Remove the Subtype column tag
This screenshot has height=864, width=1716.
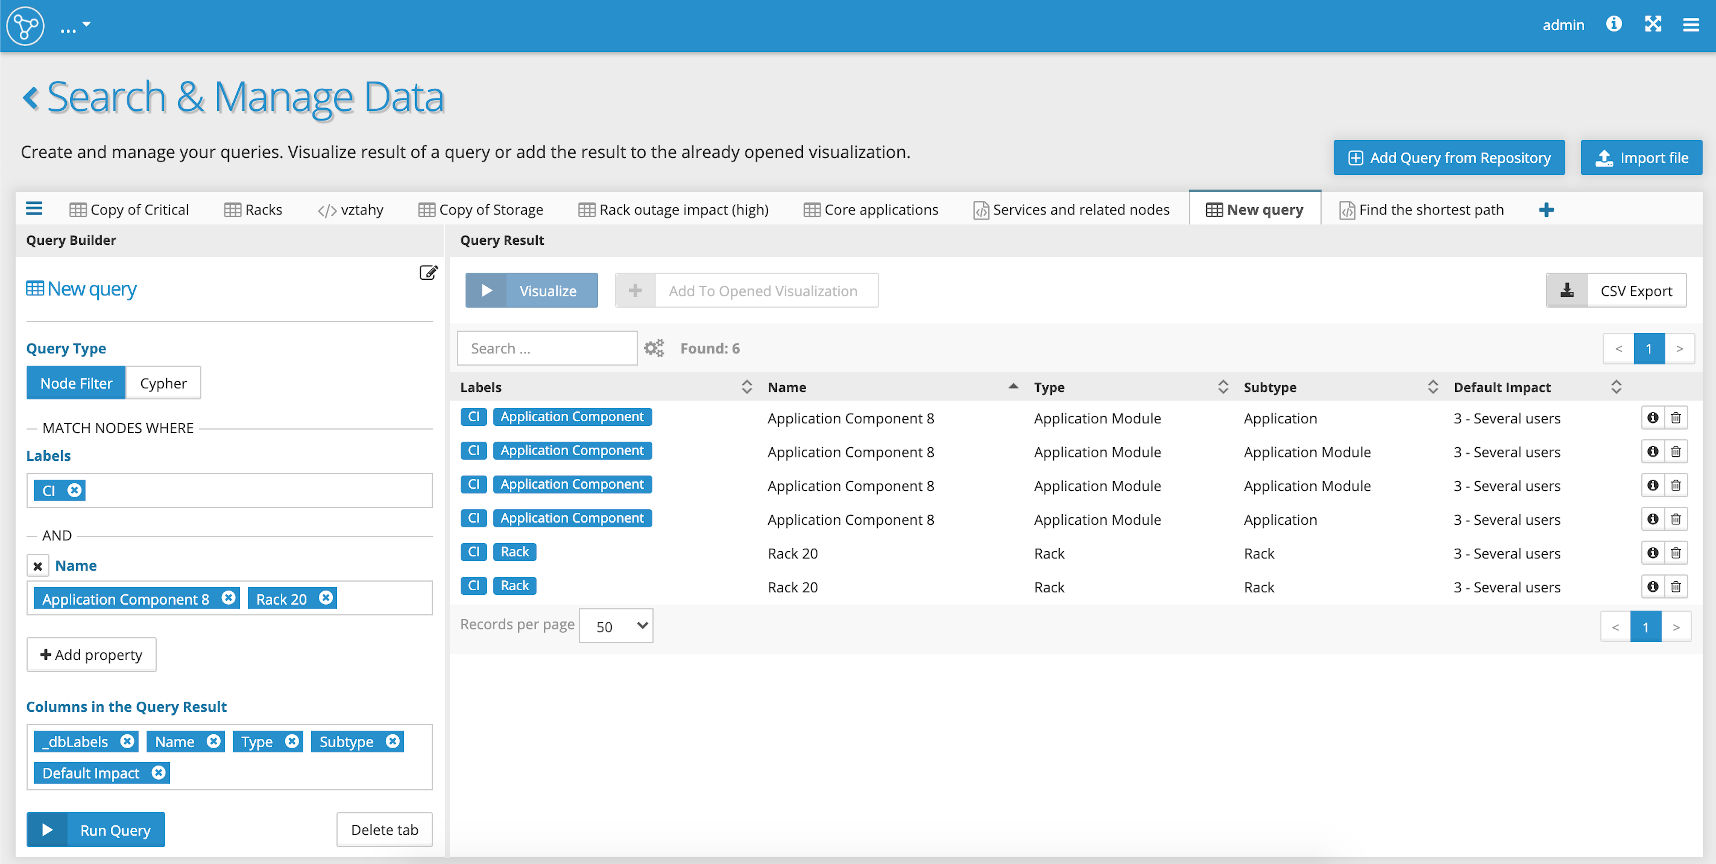click(393, 741)
